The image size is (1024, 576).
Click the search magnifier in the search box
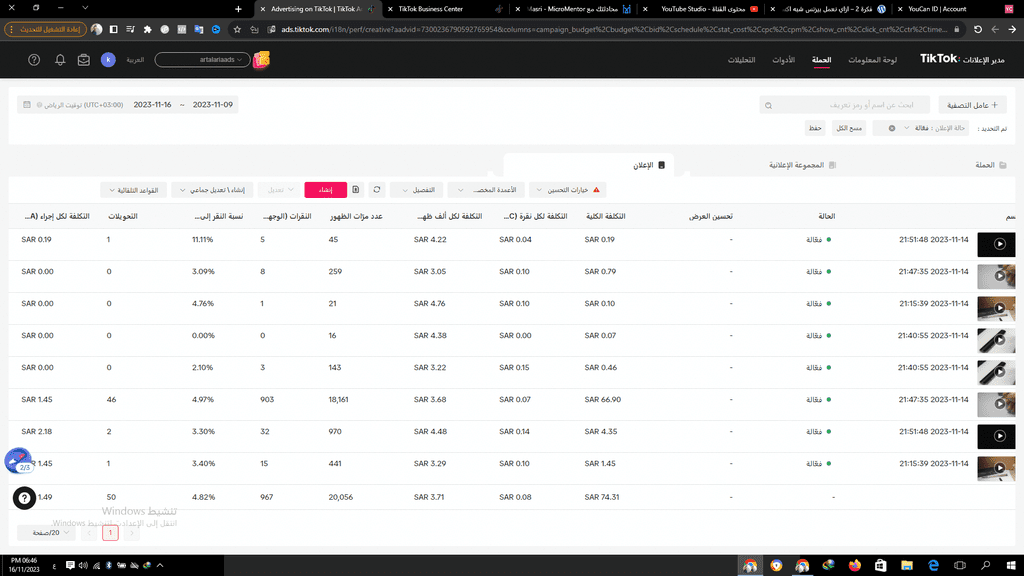tap(769, 105)
